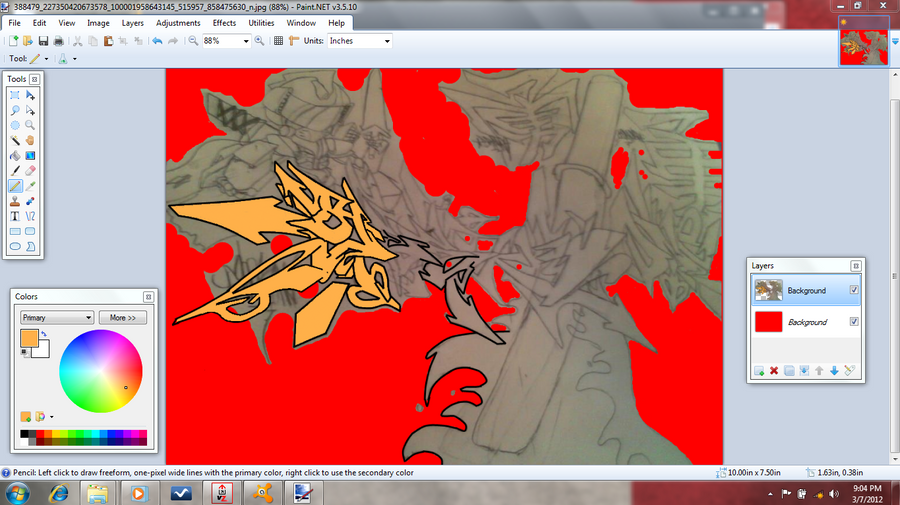Undo the last action via toolbar arrow
Viewport: 900px width, 505px height.
[157, 41]
